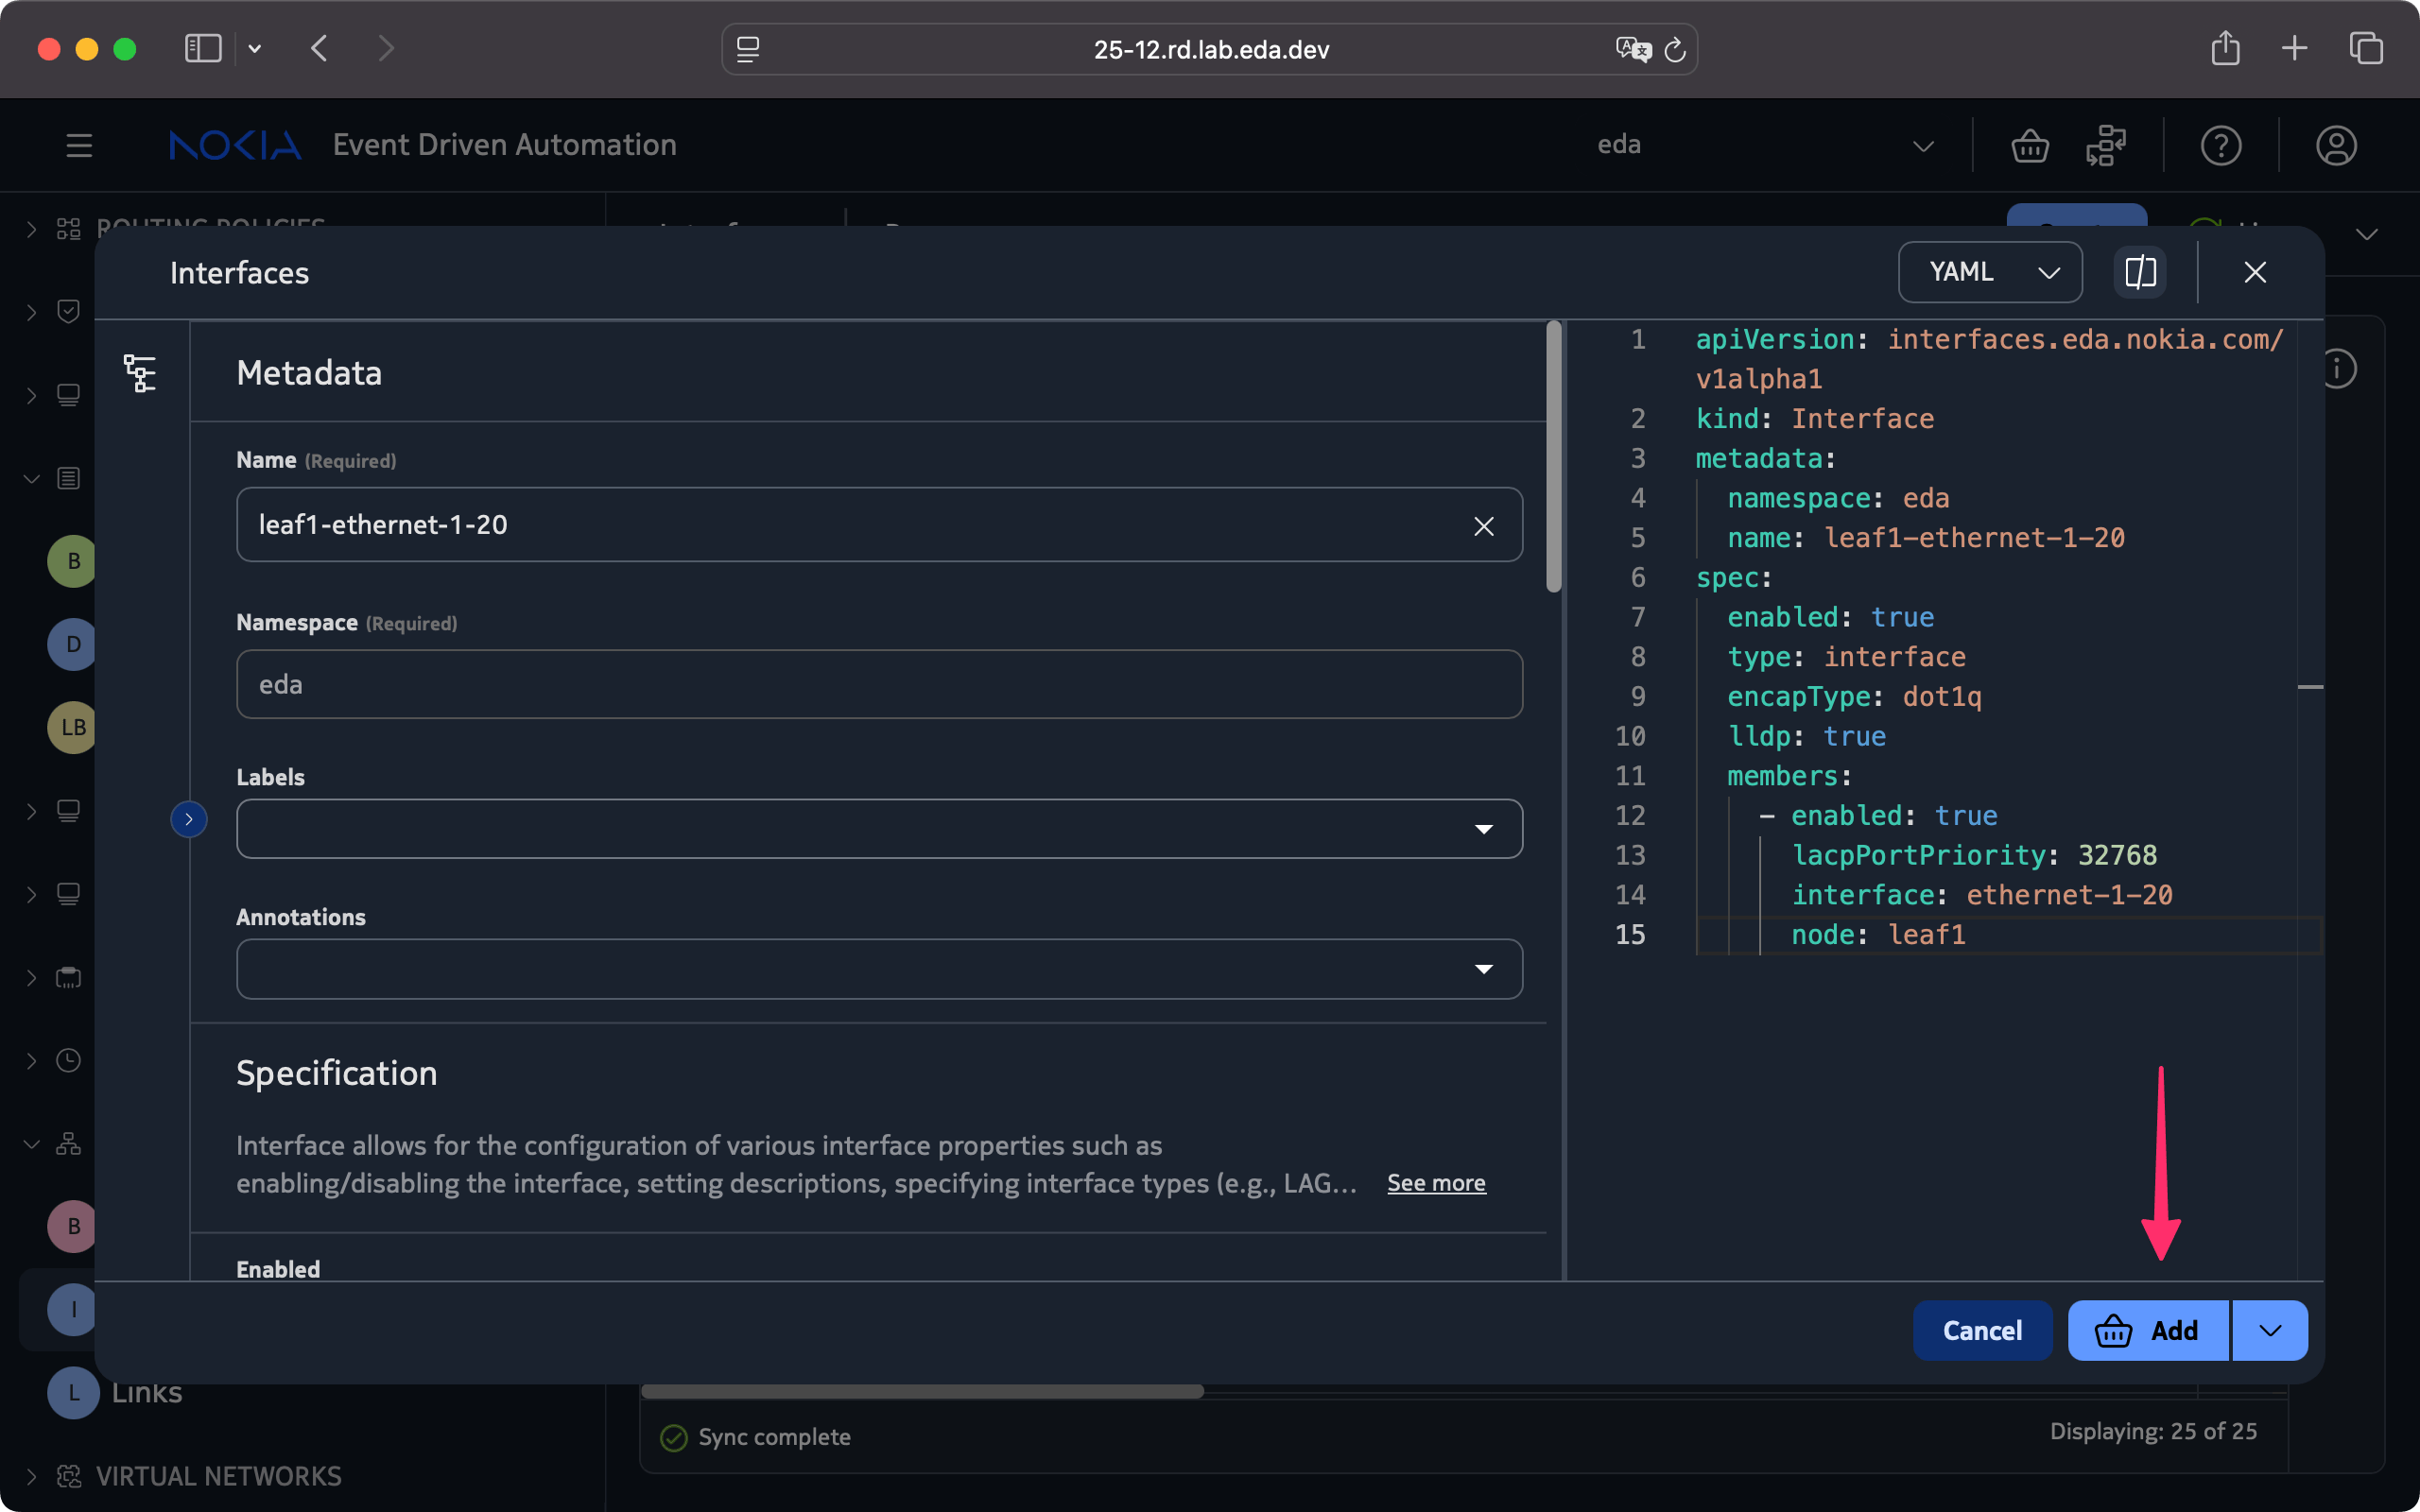Viewport: 2420px width, 1512px height.
Task: Expand the Annotations dropdown
Action: coord(1483,969)
